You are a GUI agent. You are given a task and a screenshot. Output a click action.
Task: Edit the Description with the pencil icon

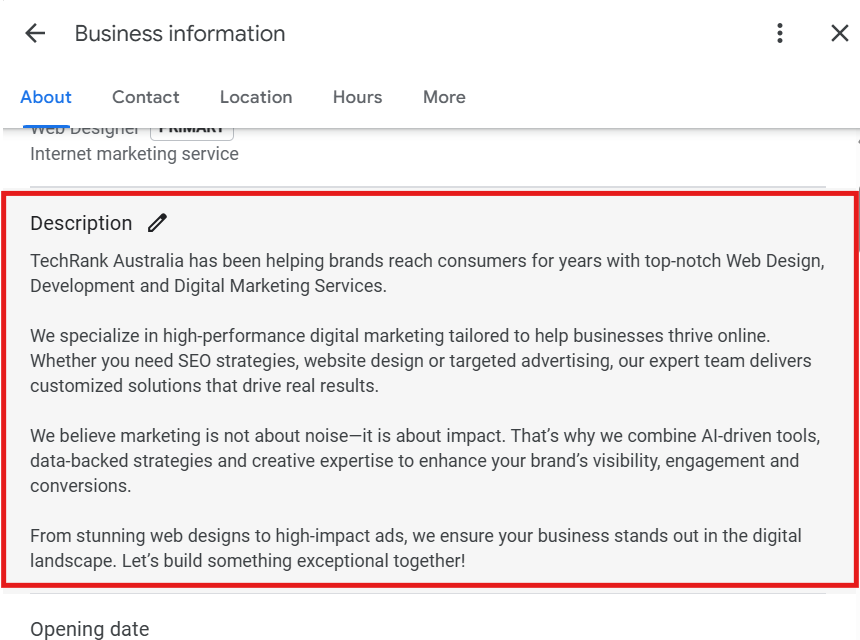157,223
